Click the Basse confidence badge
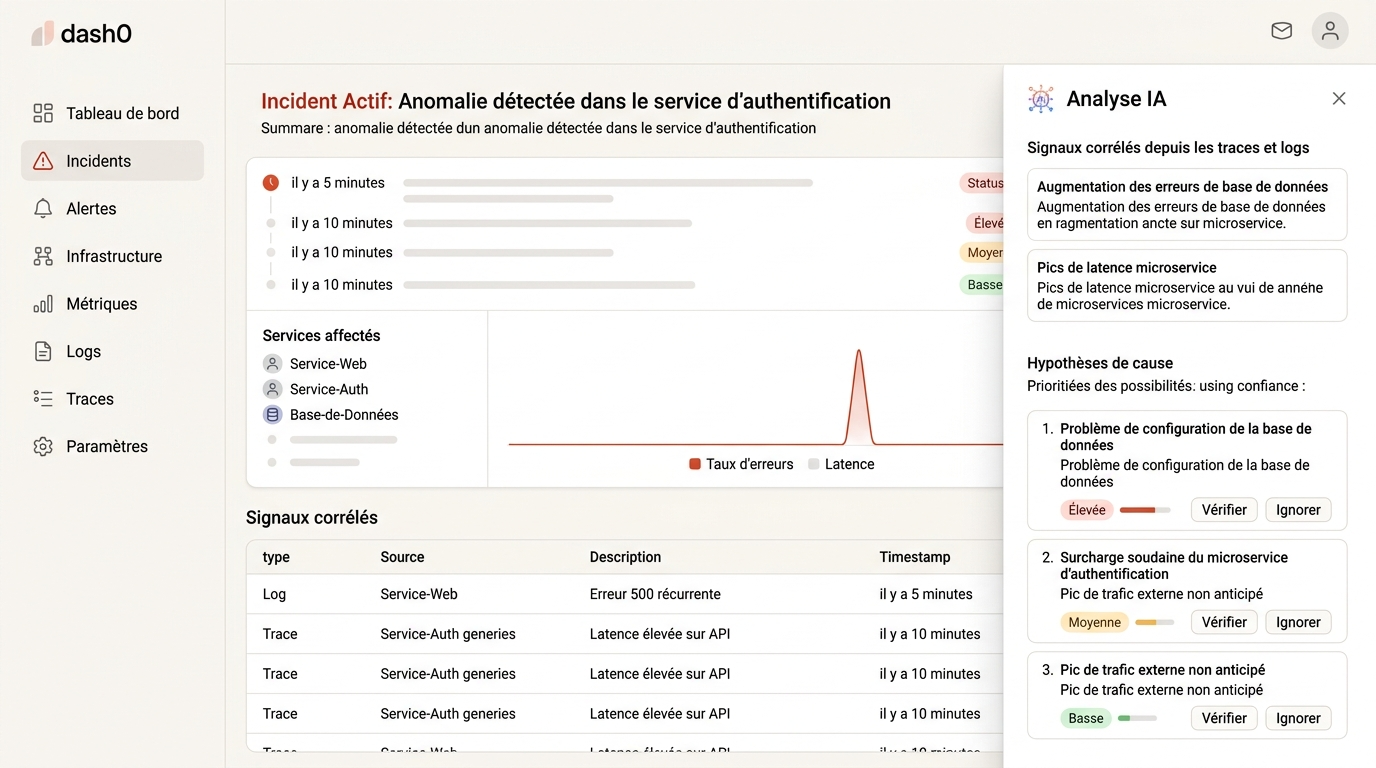The width and height of the screenshot is (1376, 768). pyautogui.click(x=1086, y=718)
